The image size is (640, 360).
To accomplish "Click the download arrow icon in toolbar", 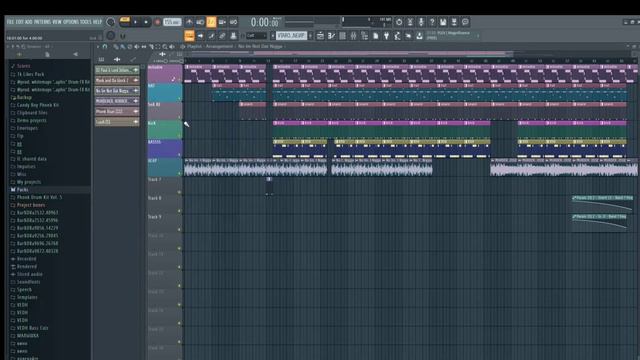I will tap(419, 36).
